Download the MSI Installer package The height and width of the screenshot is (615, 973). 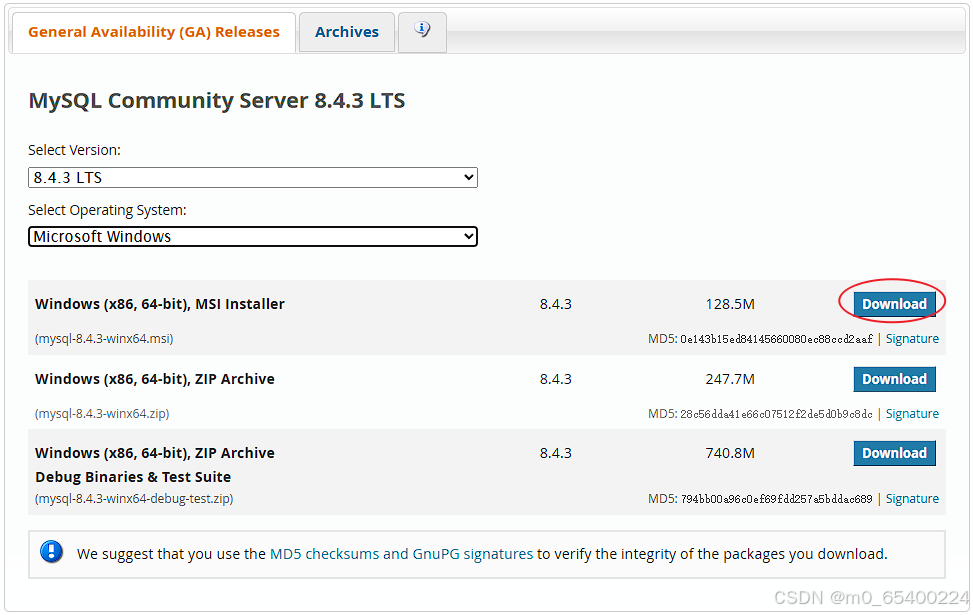(894, 303)
